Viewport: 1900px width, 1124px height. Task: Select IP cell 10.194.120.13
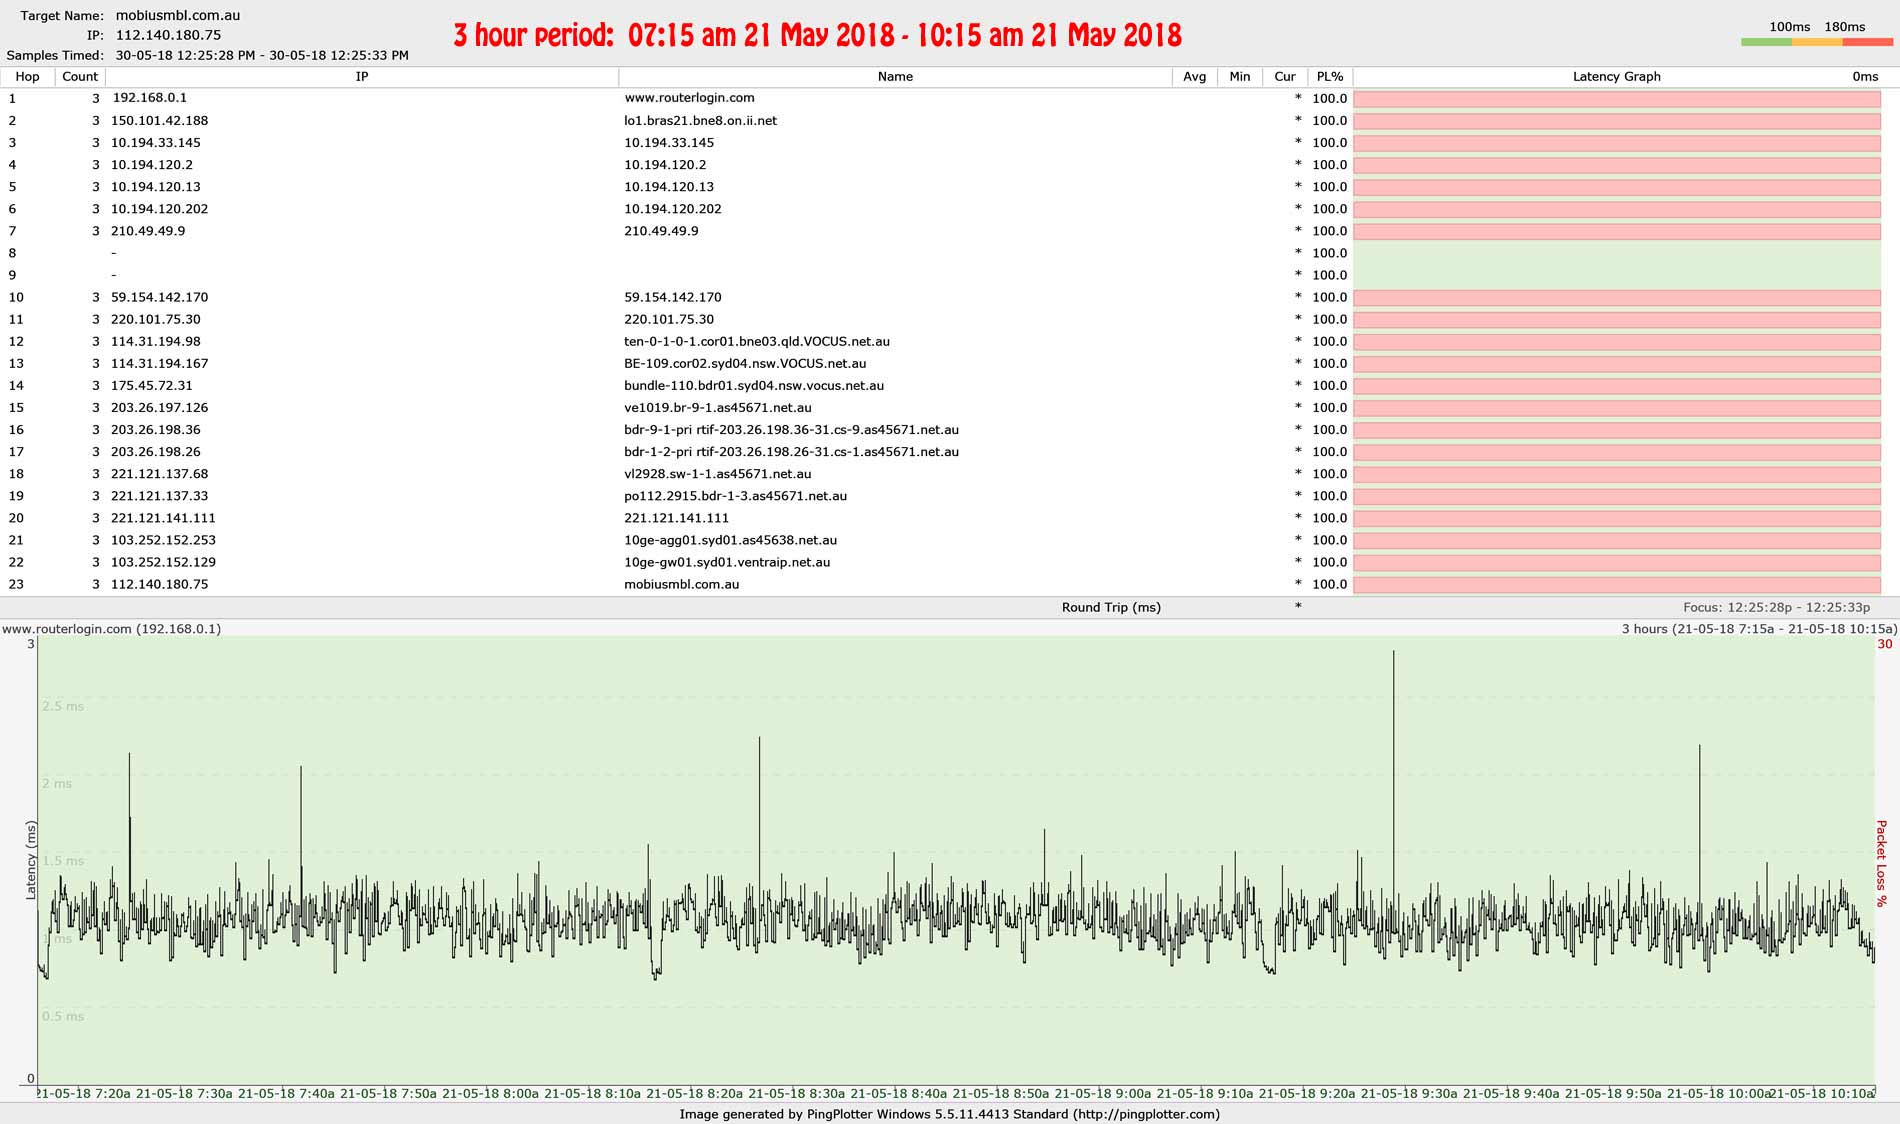pos(156,186)
